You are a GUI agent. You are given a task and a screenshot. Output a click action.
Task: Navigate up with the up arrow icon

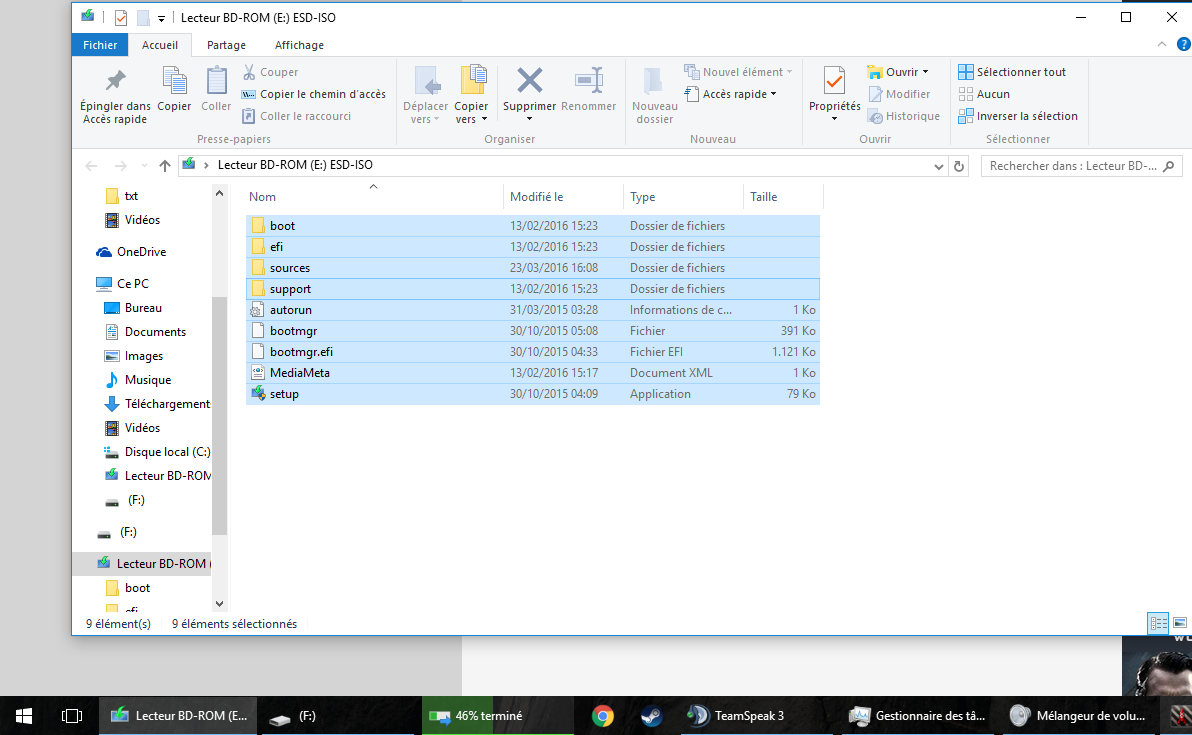coord(165,166)
